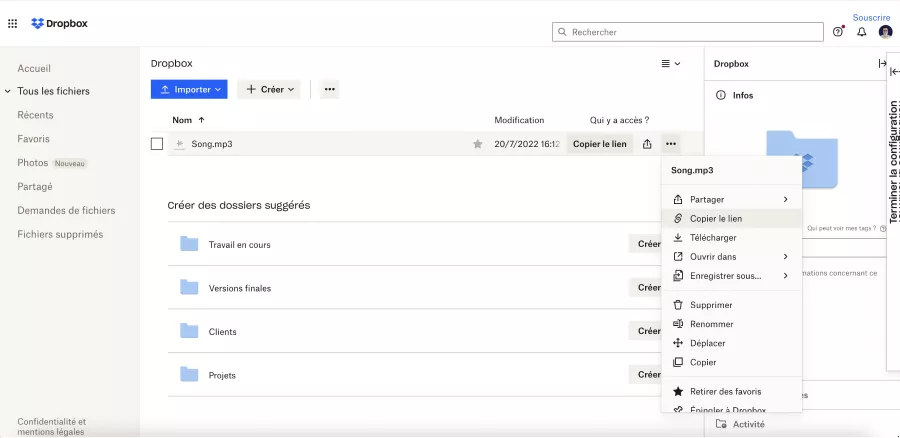This screenshot has height=438, width=900.
Task: Star the Song.mp3 file
Action: tap(478, 144)
